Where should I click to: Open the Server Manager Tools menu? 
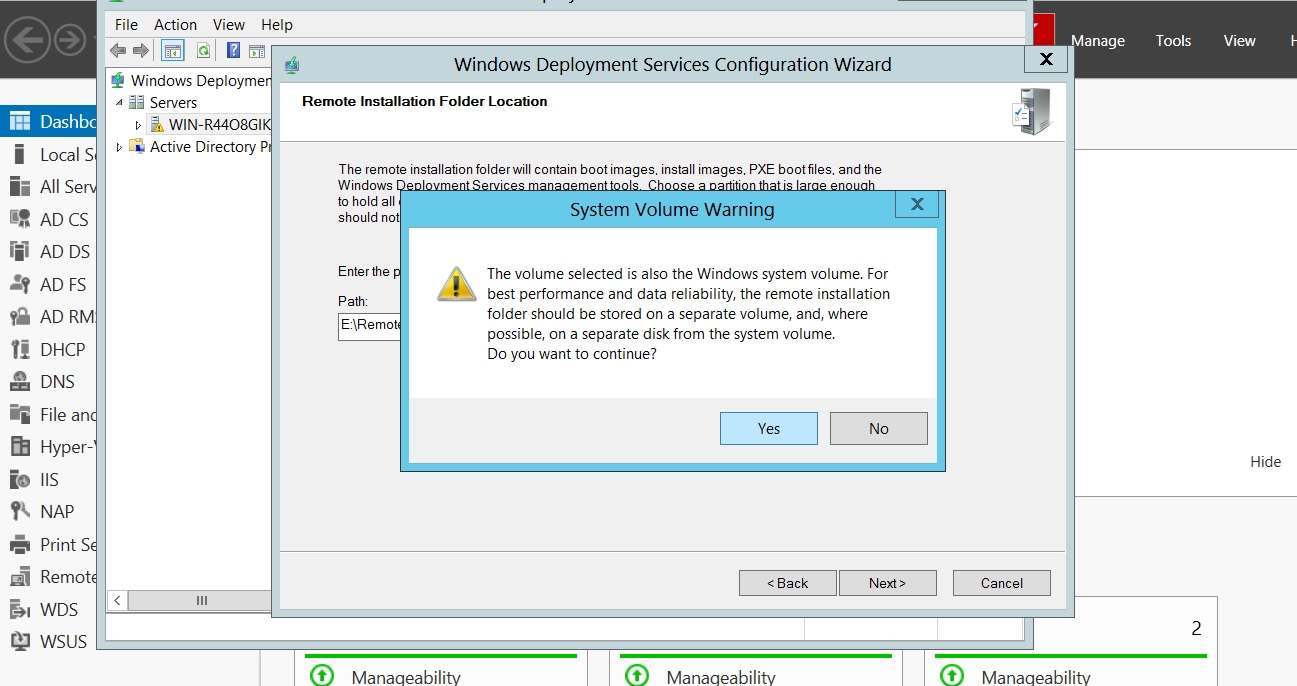click(x=1173, y=41)
